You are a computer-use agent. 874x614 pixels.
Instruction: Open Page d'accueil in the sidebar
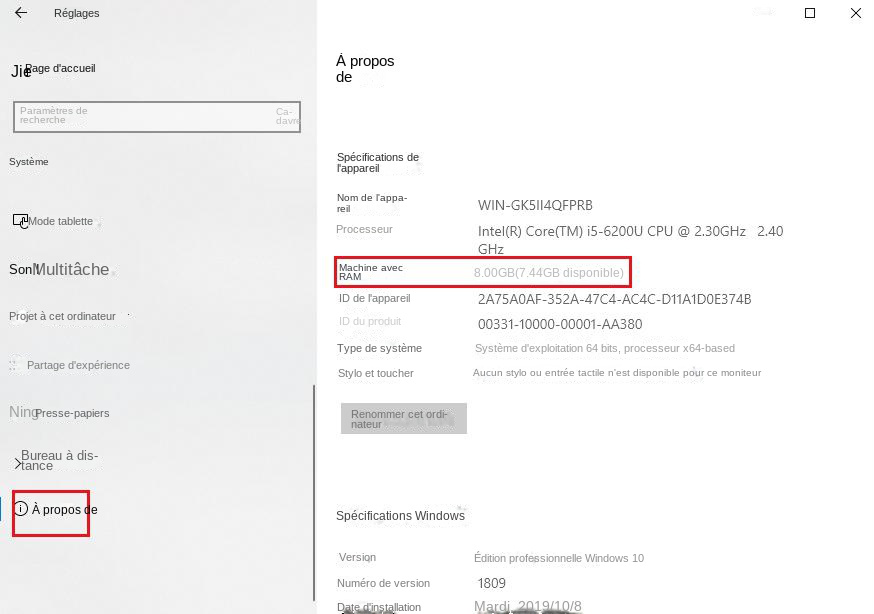pos(60,68)
